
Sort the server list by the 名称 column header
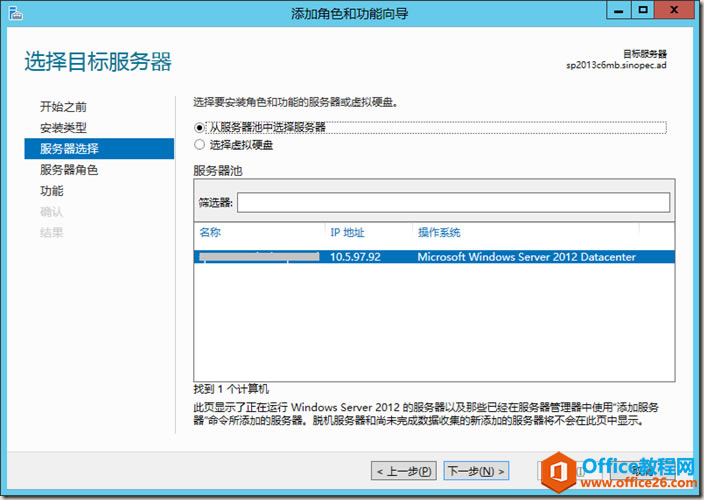click(210, 232)
